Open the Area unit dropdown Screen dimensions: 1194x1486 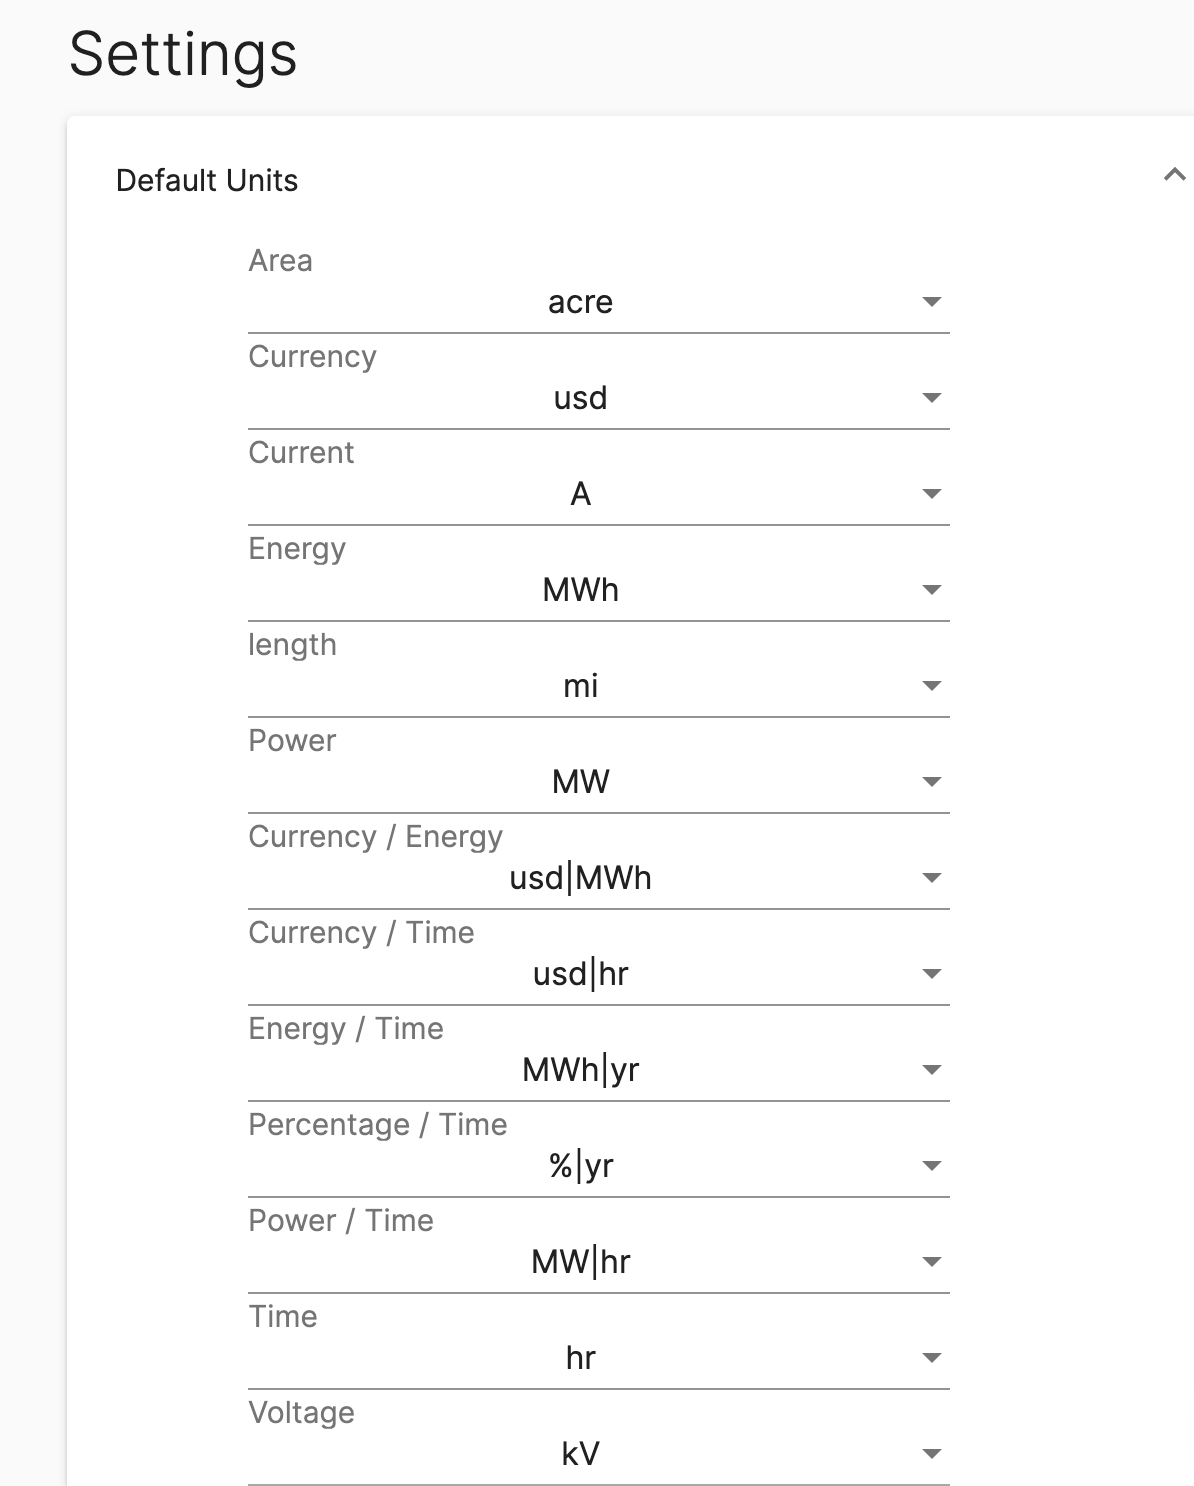598,302
